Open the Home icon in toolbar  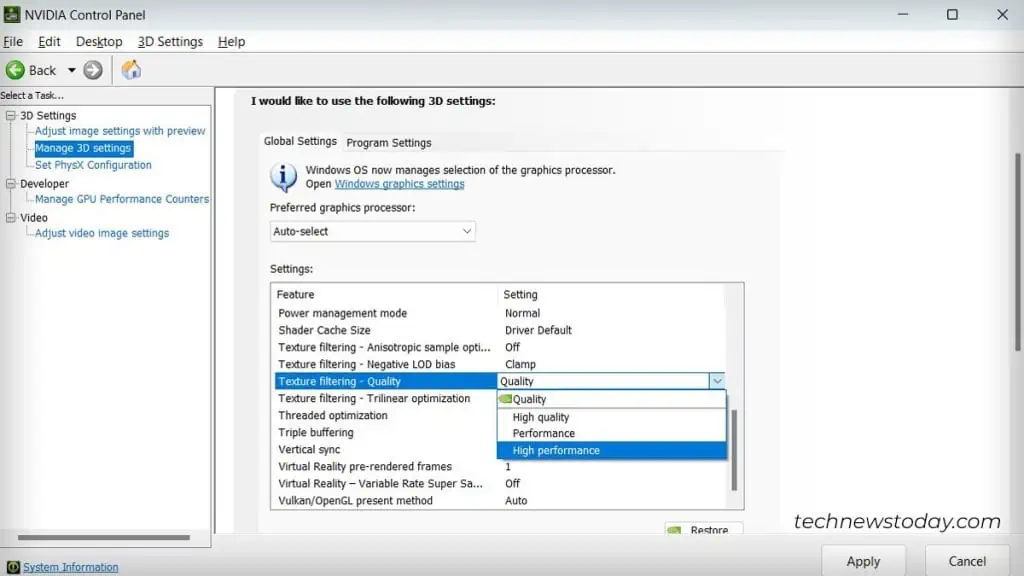click(131, 69)
